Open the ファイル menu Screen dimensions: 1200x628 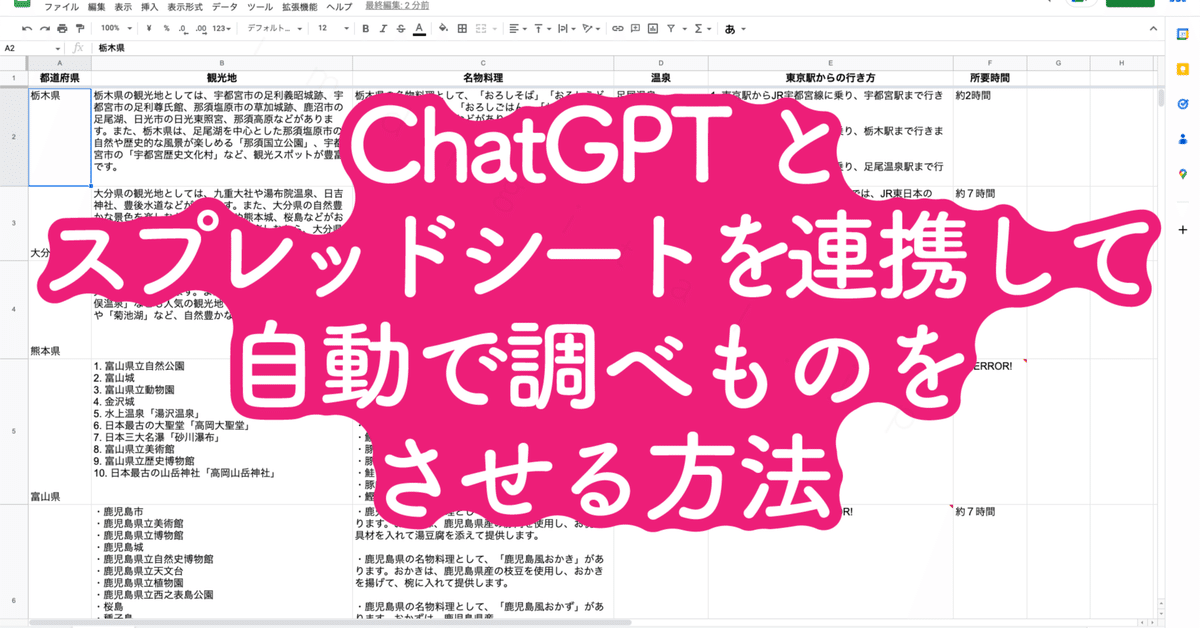[62, 7]
